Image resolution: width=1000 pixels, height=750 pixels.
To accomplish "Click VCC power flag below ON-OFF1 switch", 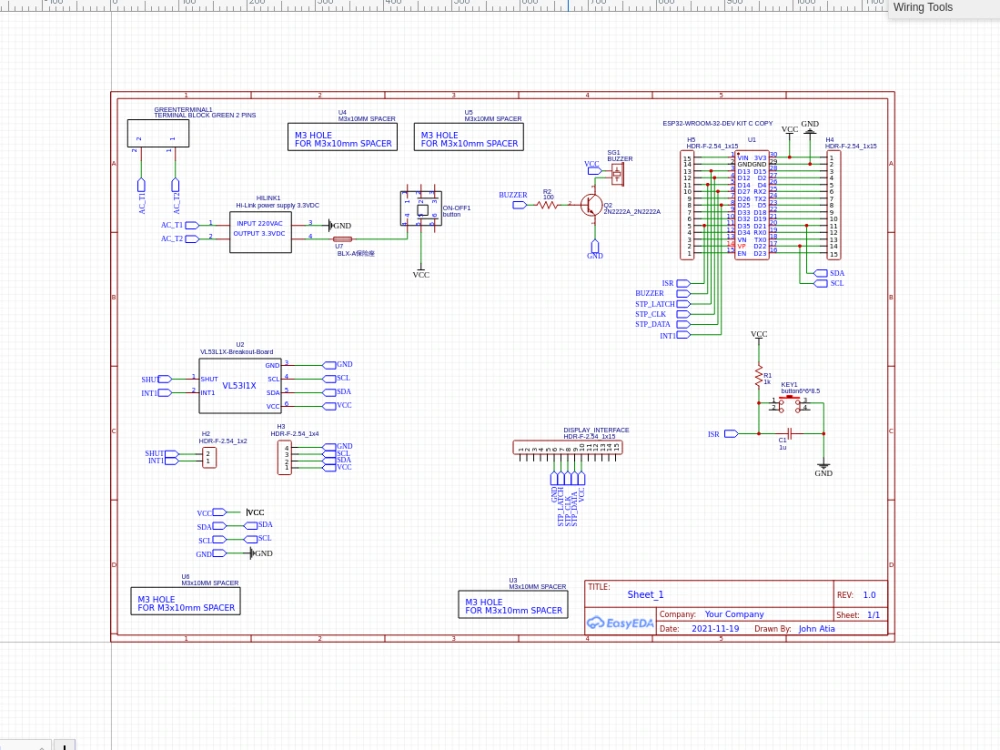I will (x=421, y=273).
